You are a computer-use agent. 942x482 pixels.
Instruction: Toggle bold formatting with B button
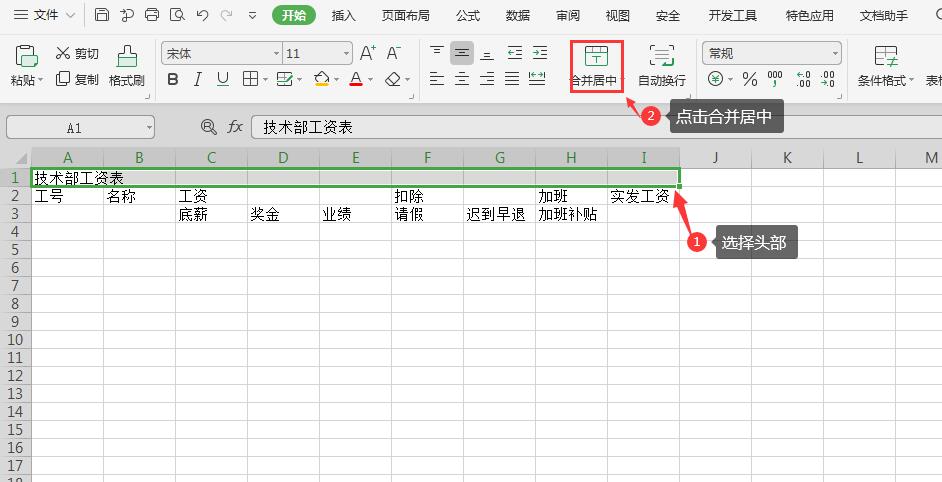click(173, 79)
